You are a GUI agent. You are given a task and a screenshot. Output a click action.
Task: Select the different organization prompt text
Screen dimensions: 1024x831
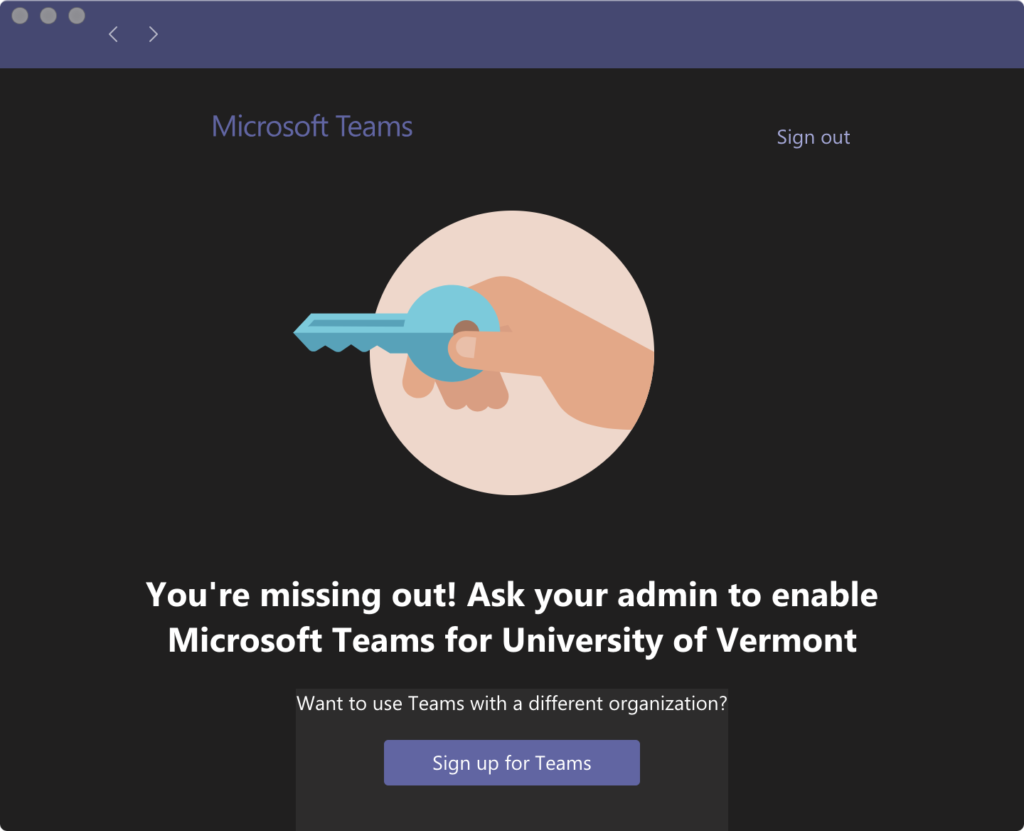pos(511,703)
